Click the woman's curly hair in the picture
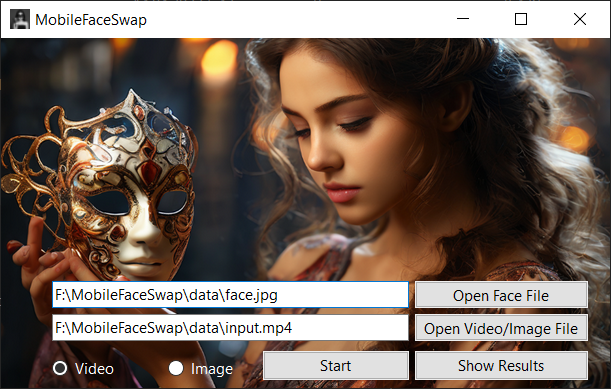 click(x=507, y=156)
